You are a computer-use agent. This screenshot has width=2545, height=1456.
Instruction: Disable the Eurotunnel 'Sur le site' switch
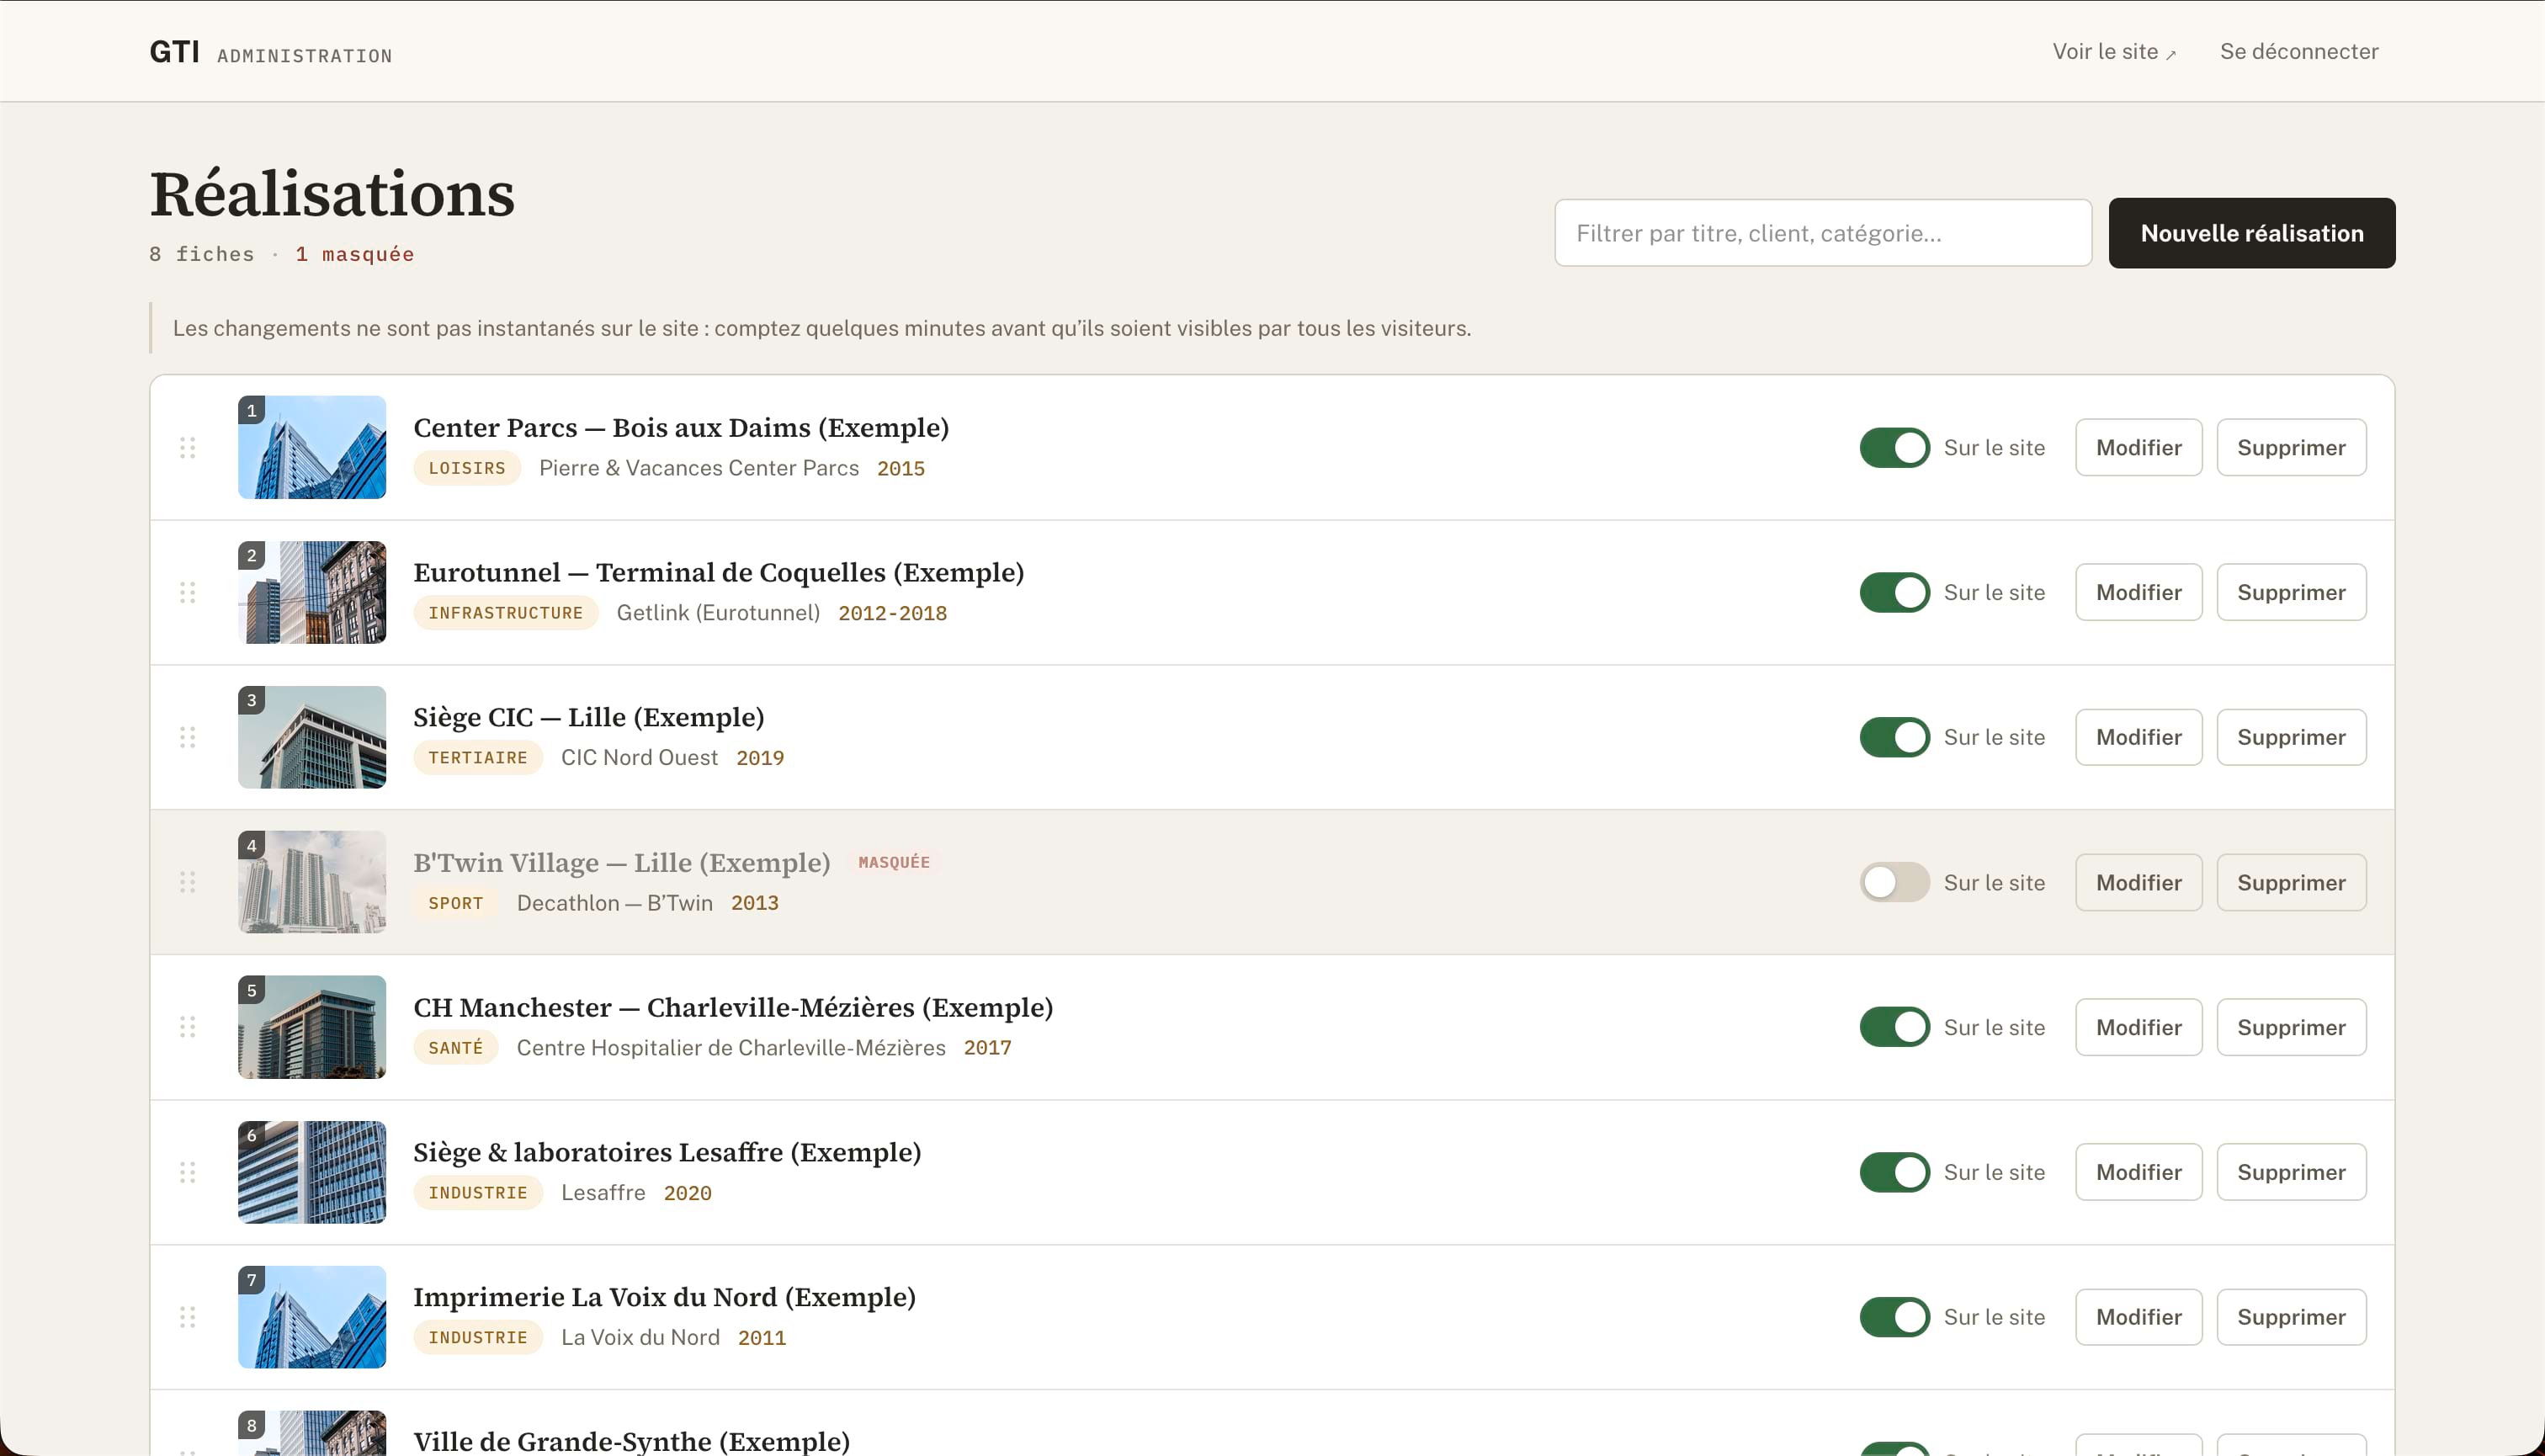(x=1894, y=592)
